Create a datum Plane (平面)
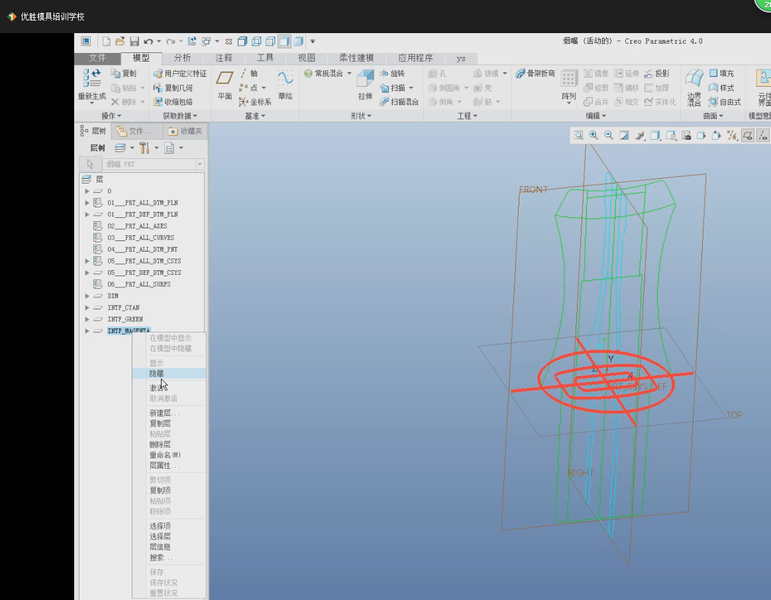 tap(225, 85)
